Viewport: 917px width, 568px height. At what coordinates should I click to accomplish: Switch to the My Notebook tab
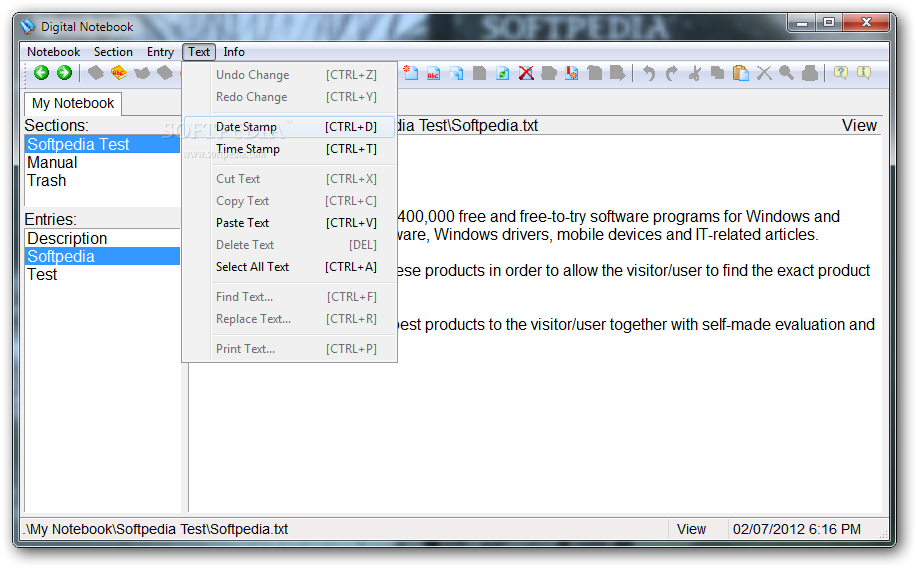[x=73, y=104]
